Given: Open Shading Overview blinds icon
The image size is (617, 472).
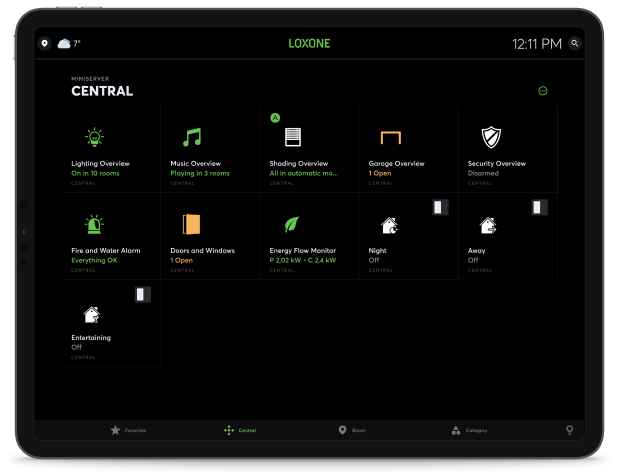Looking at the screenshot, I should click(x=292, y=137).
